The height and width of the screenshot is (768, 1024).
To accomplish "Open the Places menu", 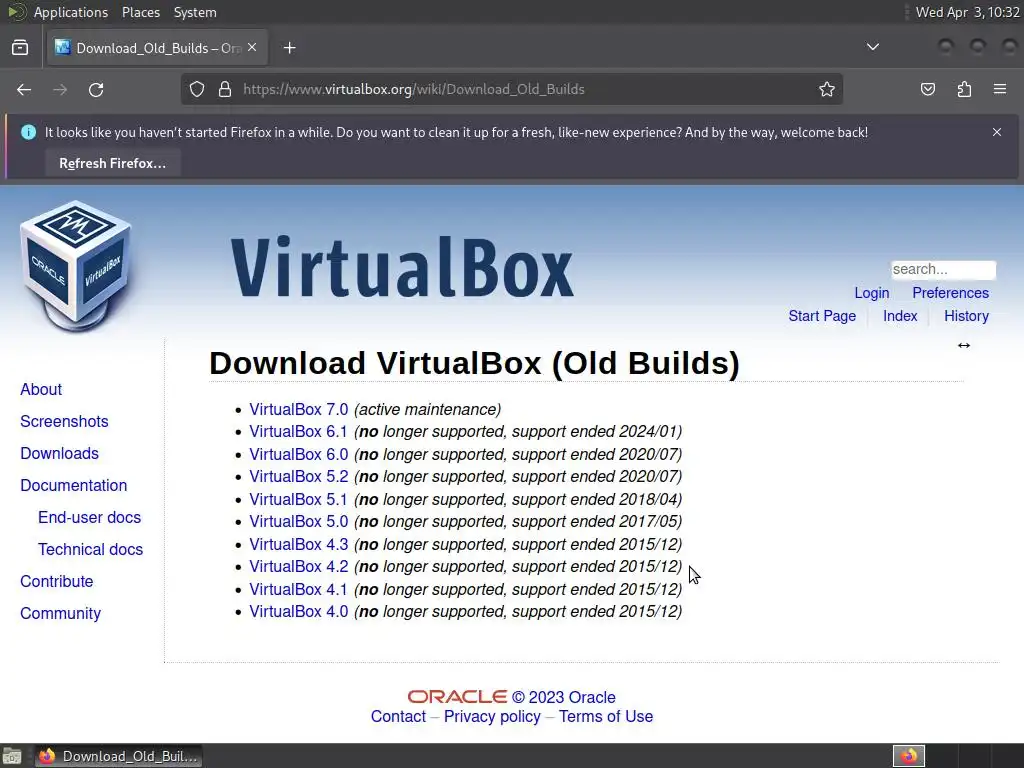I will 140,12.
